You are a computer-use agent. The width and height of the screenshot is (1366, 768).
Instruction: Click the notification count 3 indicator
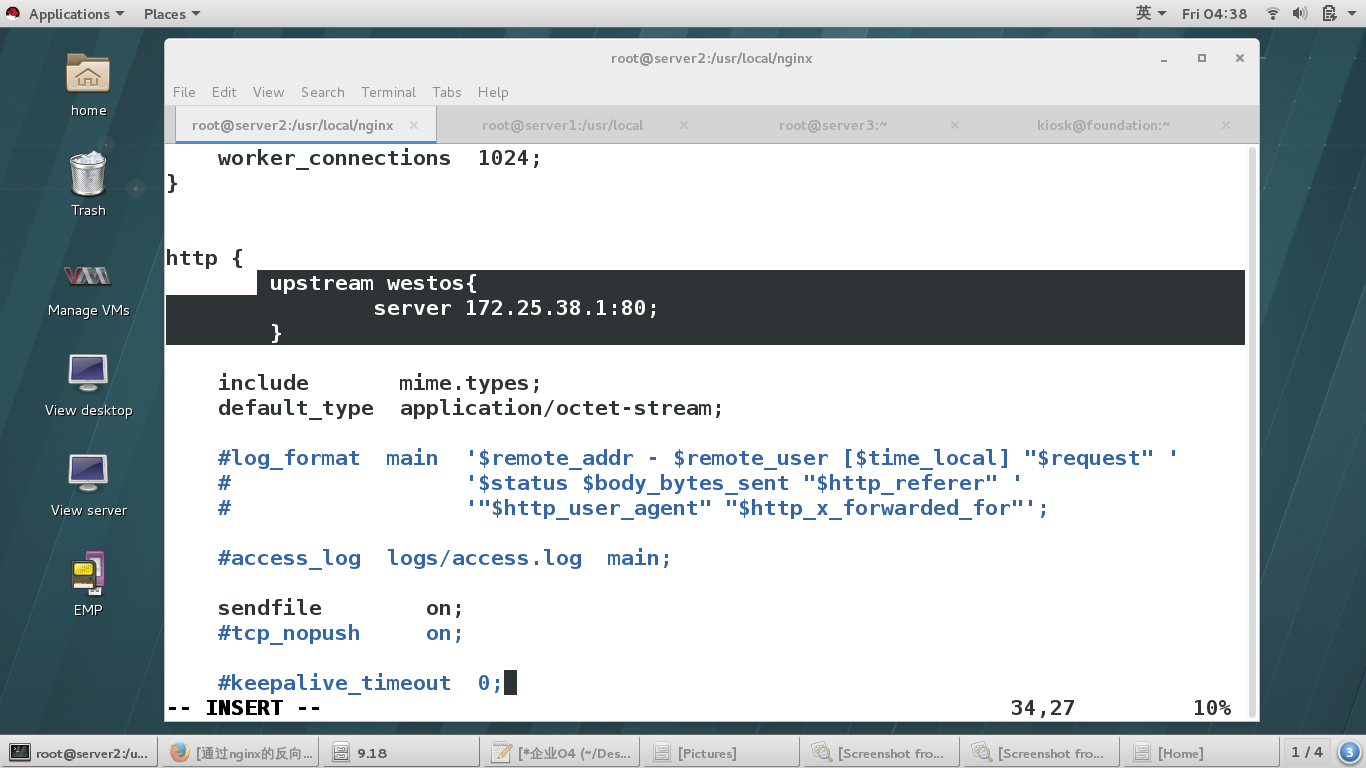[x=1349, y=753]
